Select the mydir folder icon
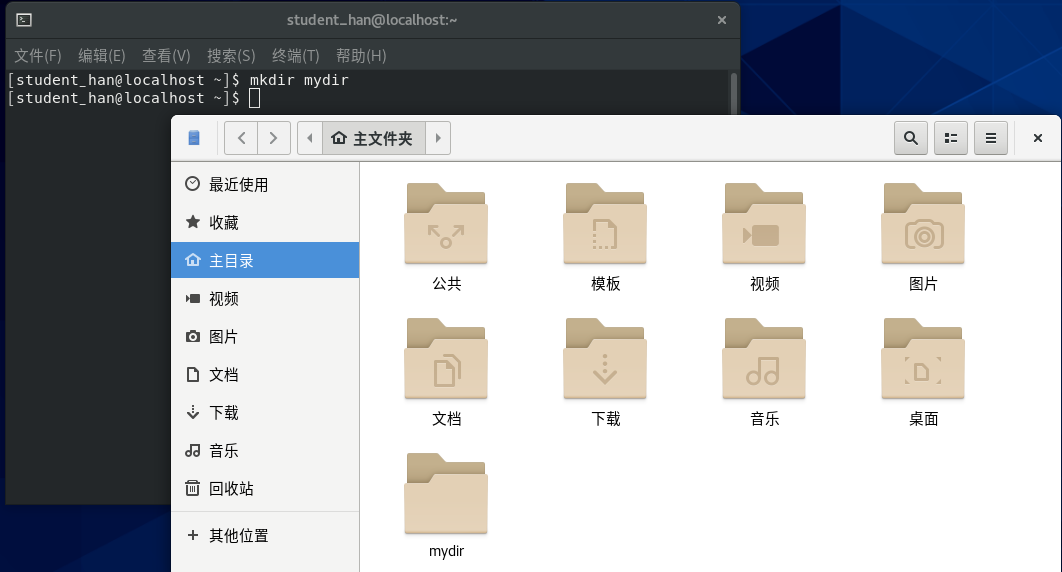The image size is (1062, 572). point(446,493)
